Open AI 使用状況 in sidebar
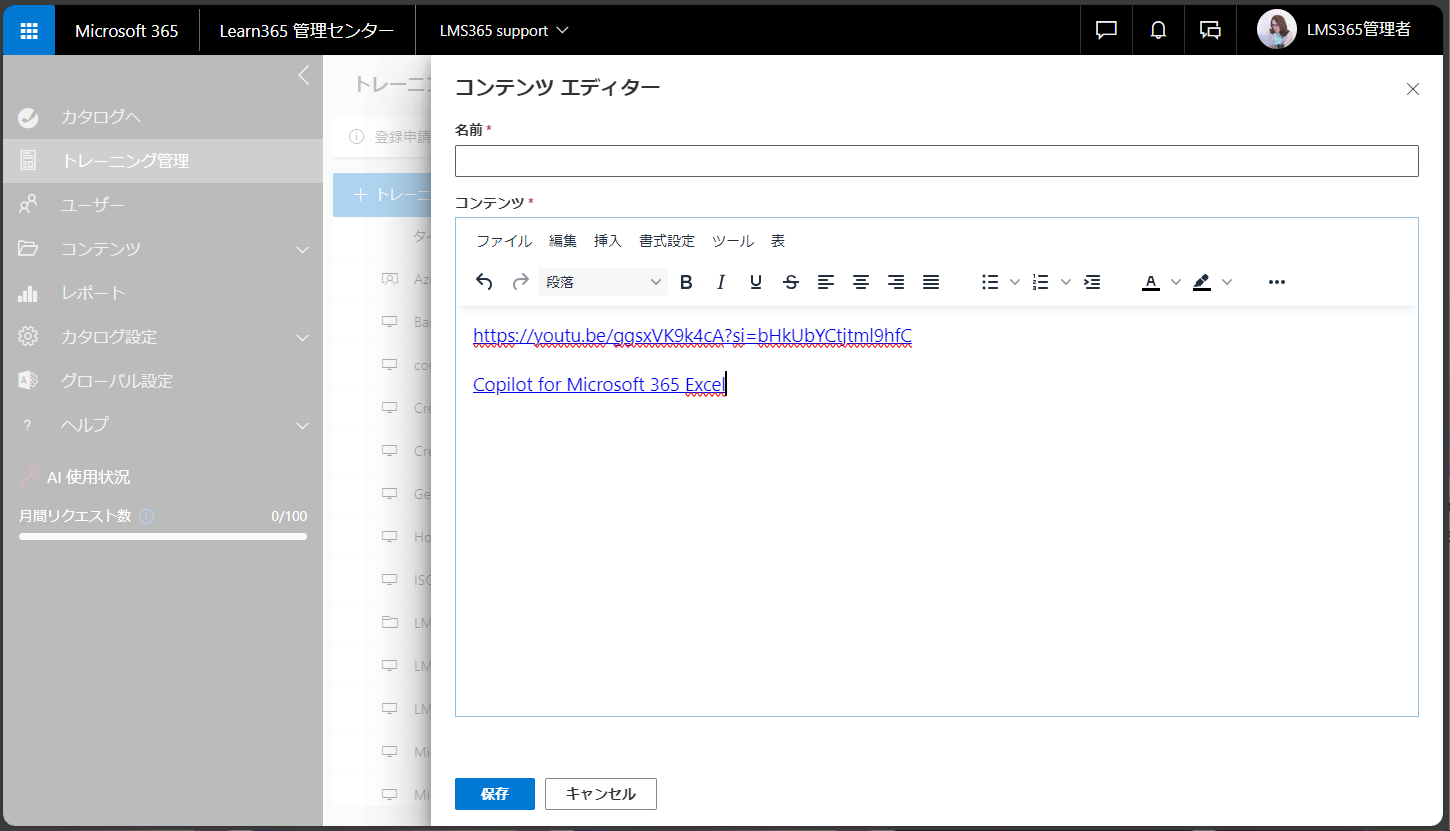 (75, 477)
